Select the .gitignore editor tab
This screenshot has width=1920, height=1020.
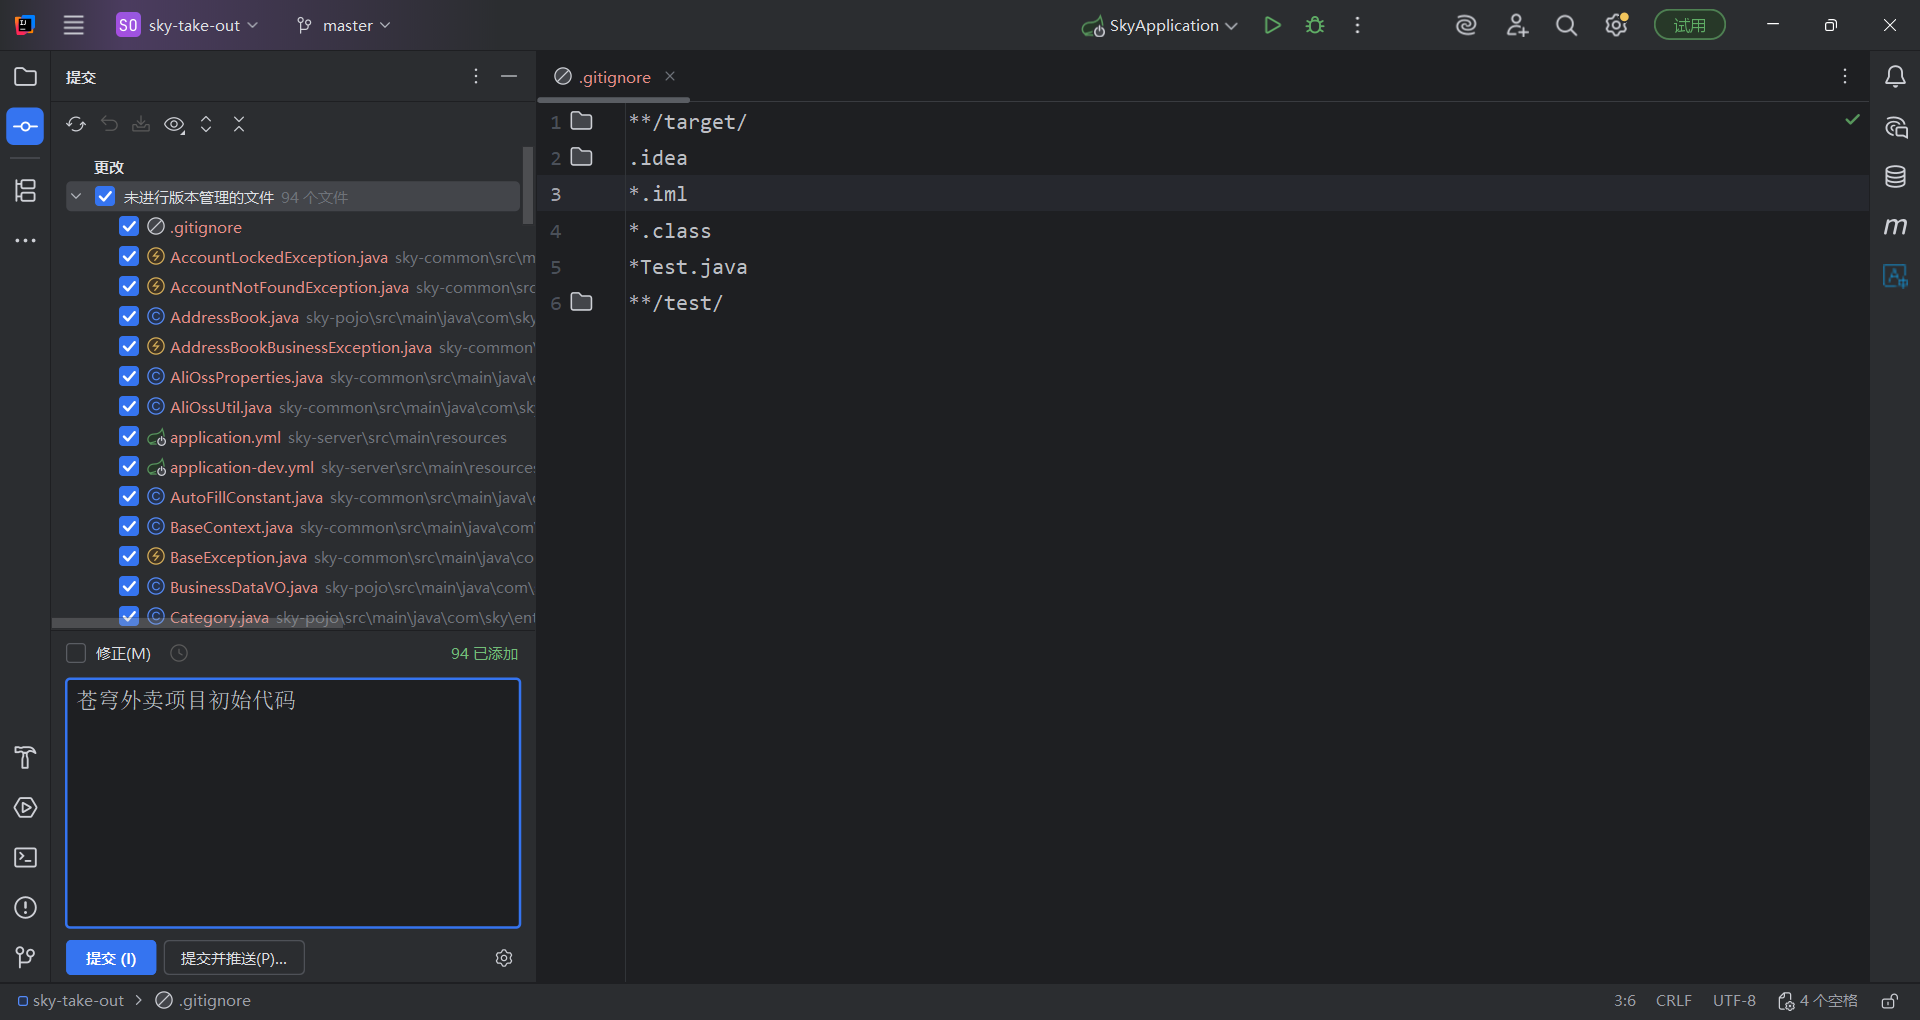(x=614, y=77)
